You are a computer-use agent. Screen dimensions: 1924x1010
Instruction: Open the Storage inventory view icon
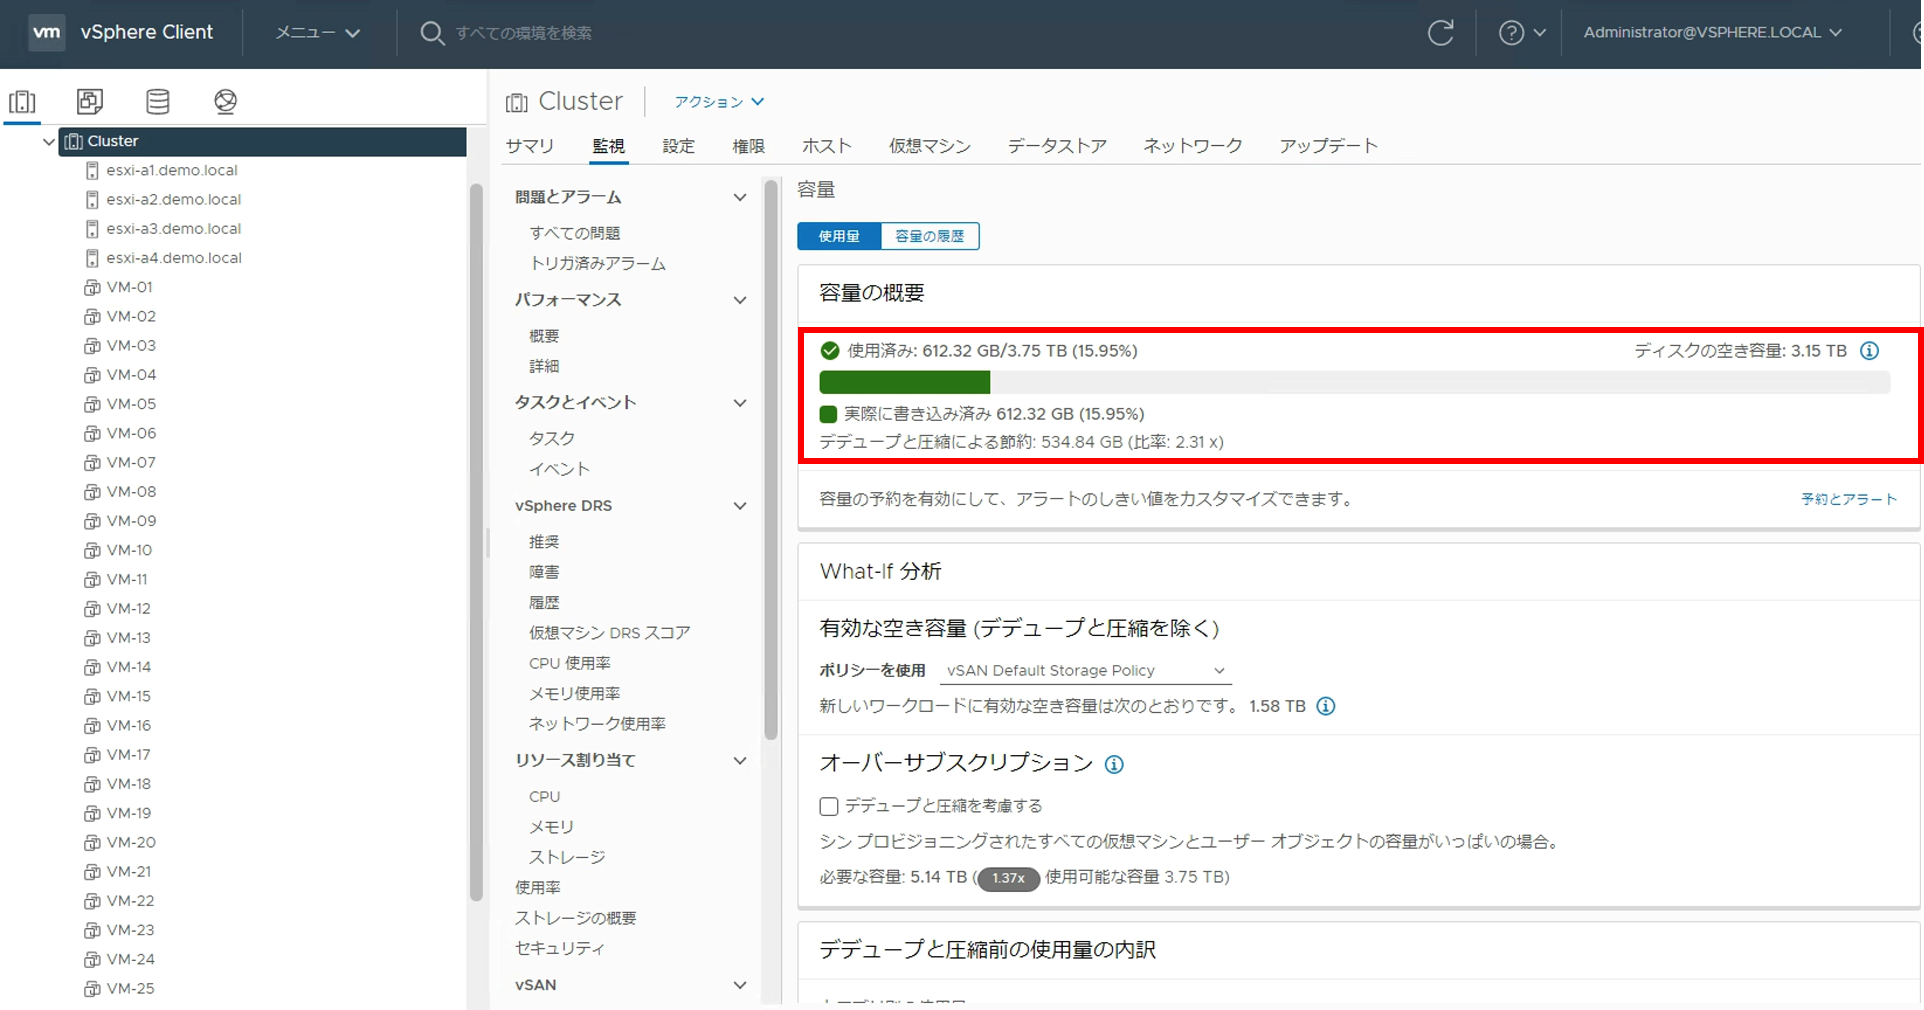158,101
